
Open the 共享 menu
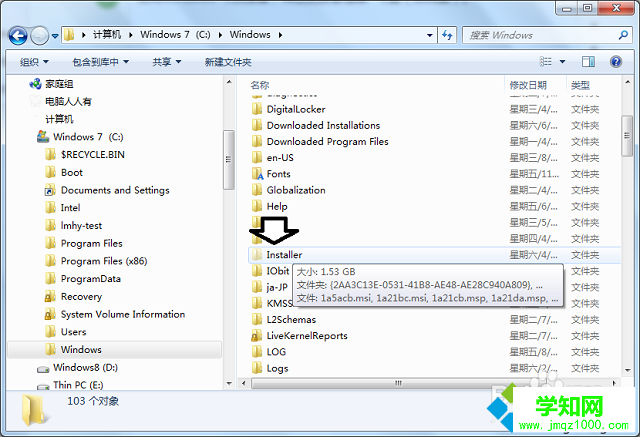(167, 62)
